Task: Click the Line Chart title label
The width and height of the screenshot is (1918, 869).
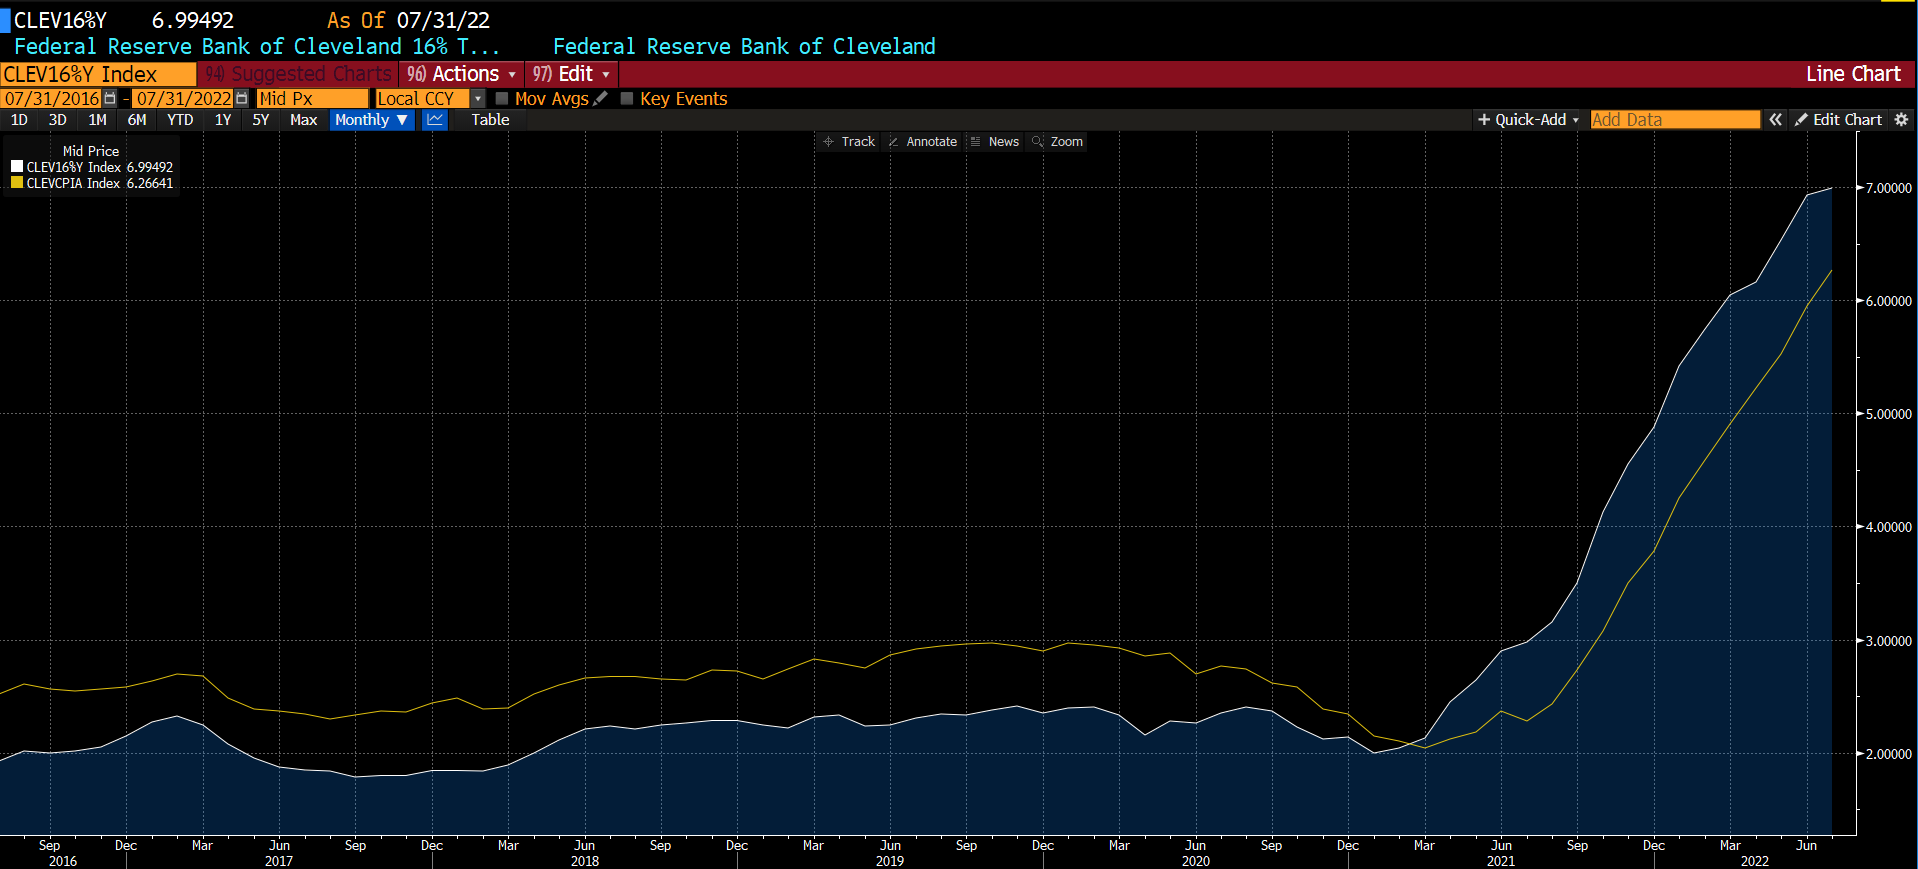Action: pos(1853,74)
